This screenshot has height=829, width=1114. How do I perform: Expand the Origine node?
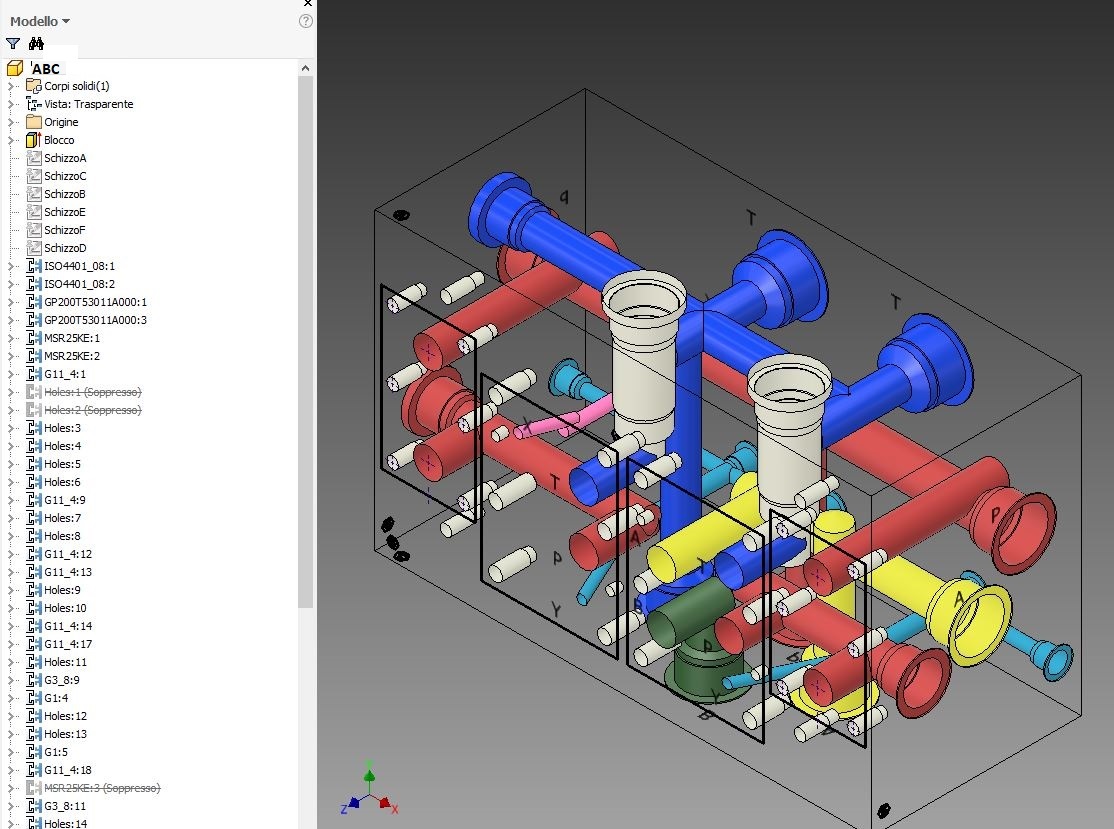point(10,122)
